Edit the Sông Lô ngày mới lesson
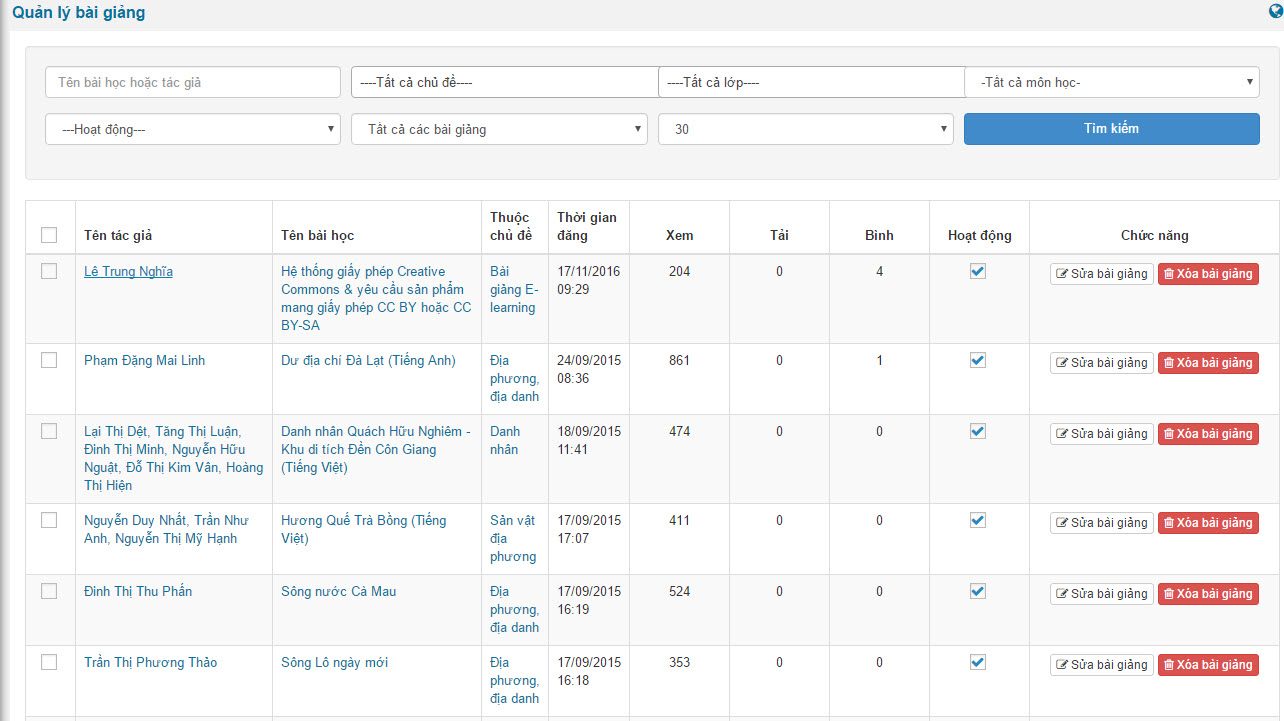 coord(1101,665)
